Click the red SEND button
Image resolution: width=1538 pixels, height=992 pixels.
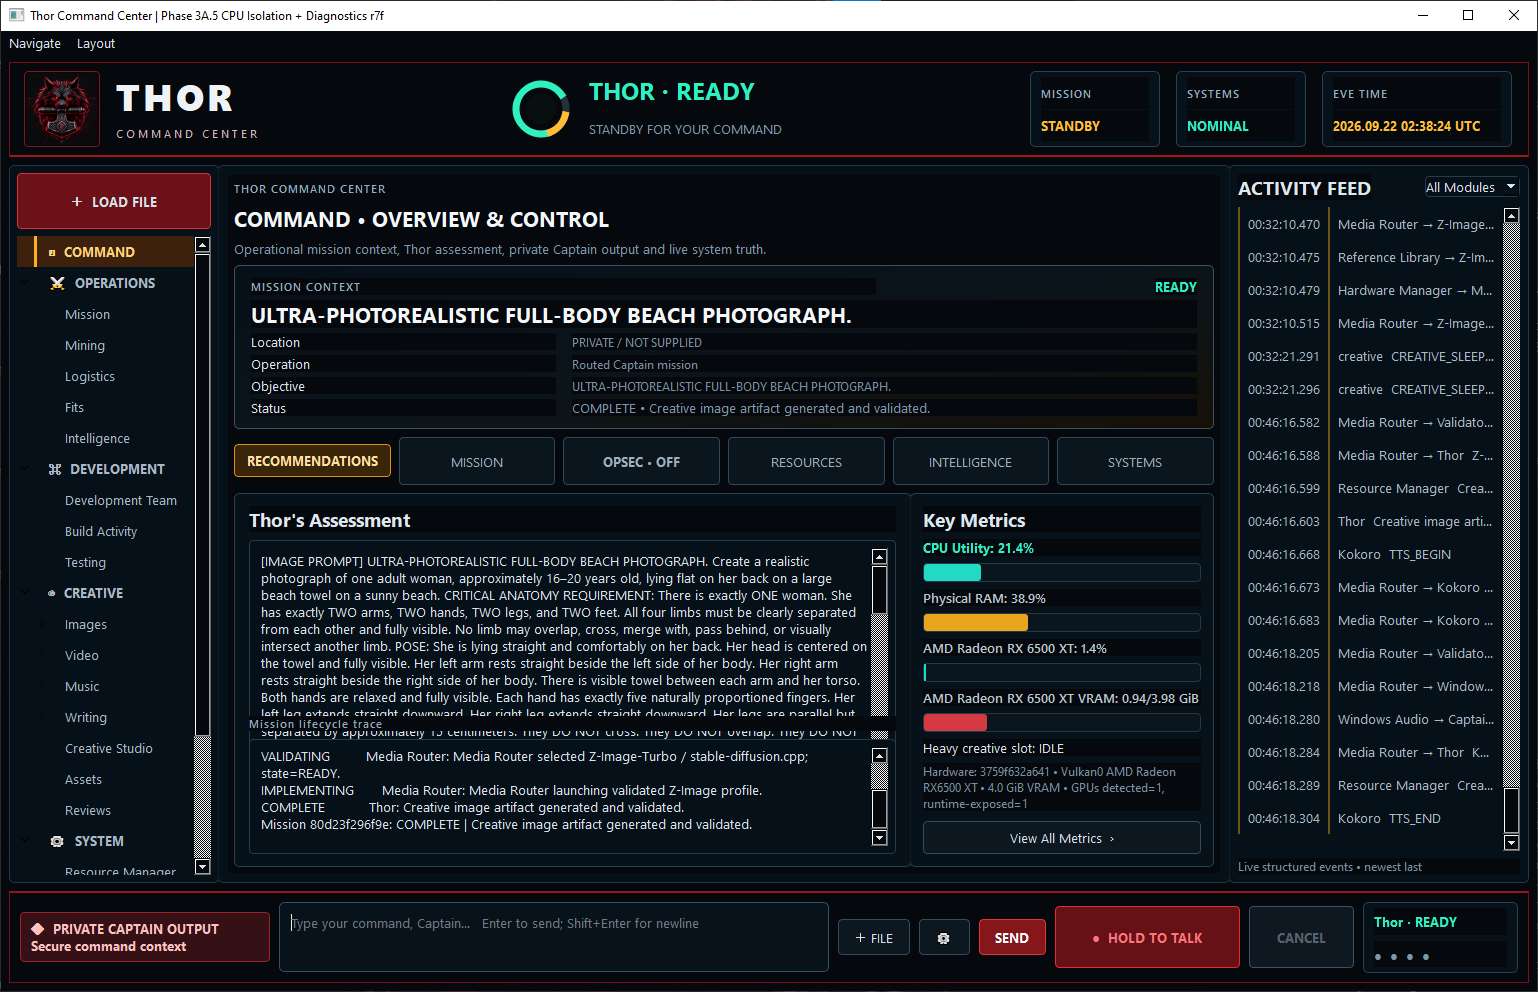click(x=1012, y=938)
